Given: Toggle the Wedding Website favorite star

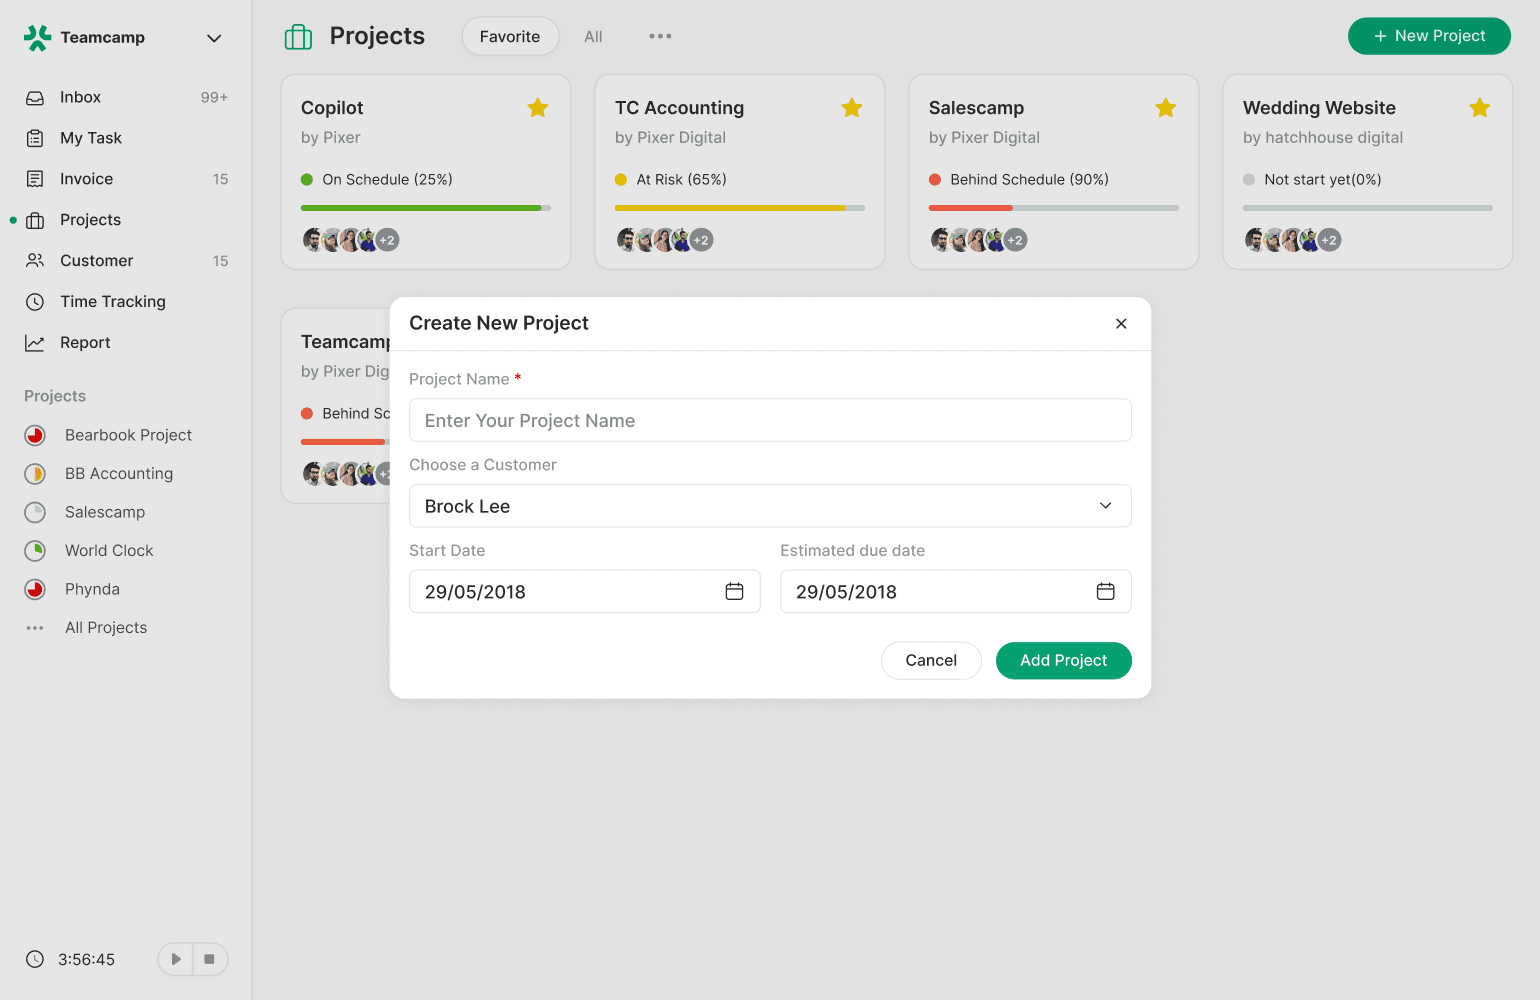Looking at the screenshot, I should pyautogui.click(x=1480, y=108).
